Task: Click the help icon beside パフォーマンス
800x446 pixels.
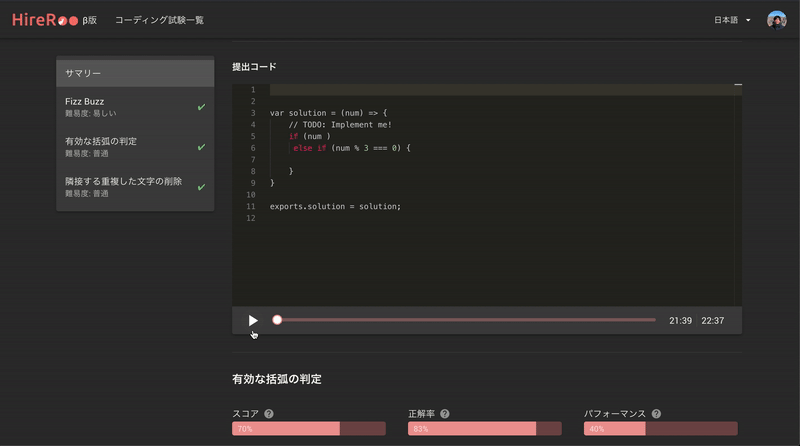Action: (x=656, y=414)
